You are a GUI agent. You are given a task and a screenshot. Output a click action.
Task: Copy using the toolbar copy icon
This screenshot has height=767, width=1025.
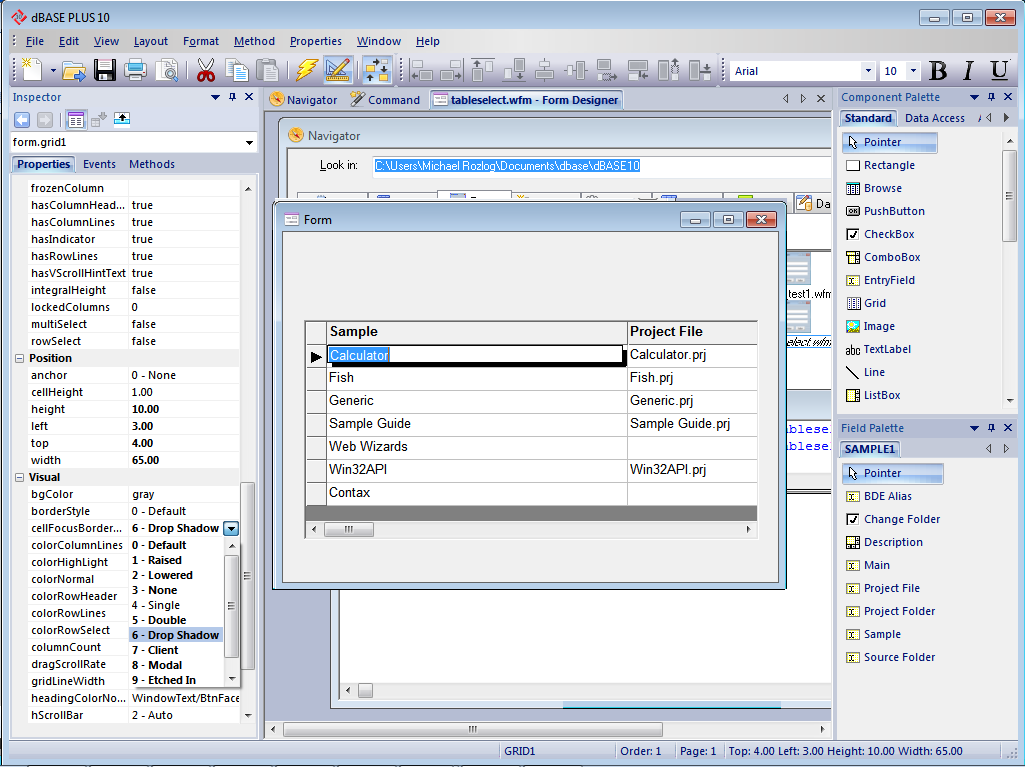(x=237, y=70)
